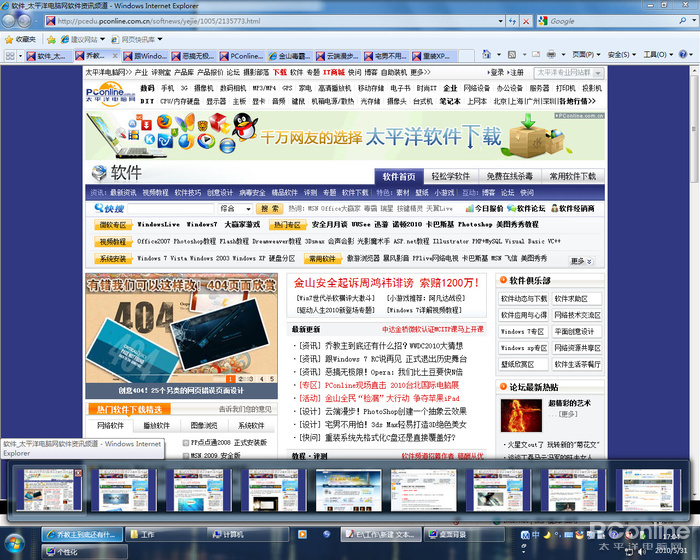The image size is (700, 560).
Task: Click the Home icon in command bar
Action: (486, 54)
